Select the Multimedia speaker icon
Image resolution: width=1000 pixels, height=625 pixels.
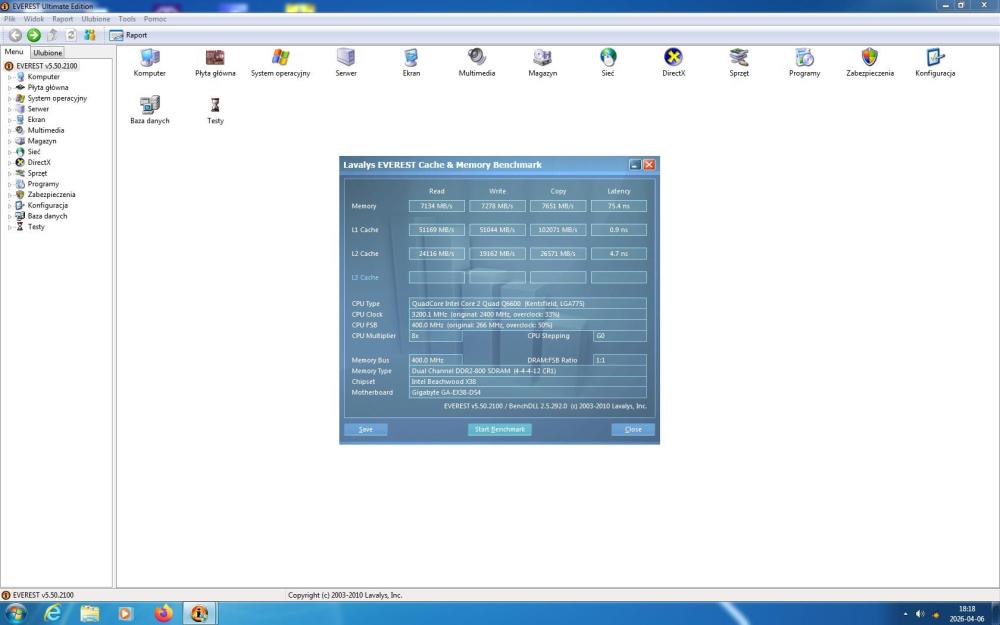[x=477, y=58]
